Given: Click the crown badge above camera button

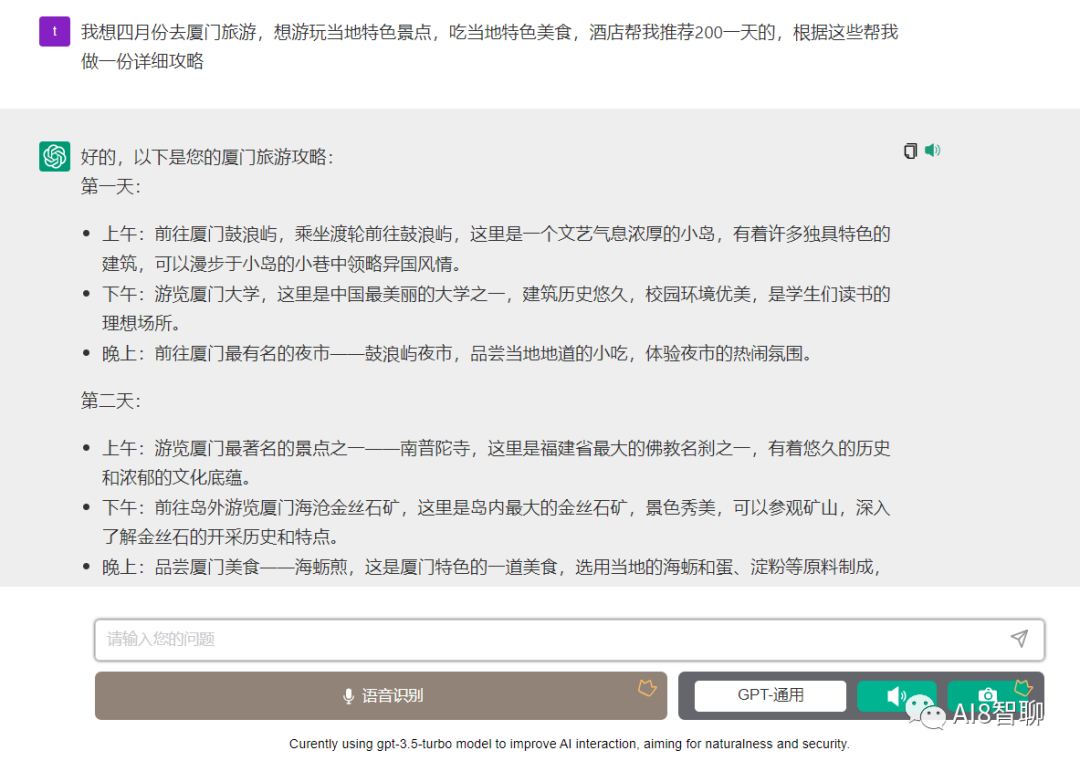Looking at the screenshot, I should click(1022, 687).
